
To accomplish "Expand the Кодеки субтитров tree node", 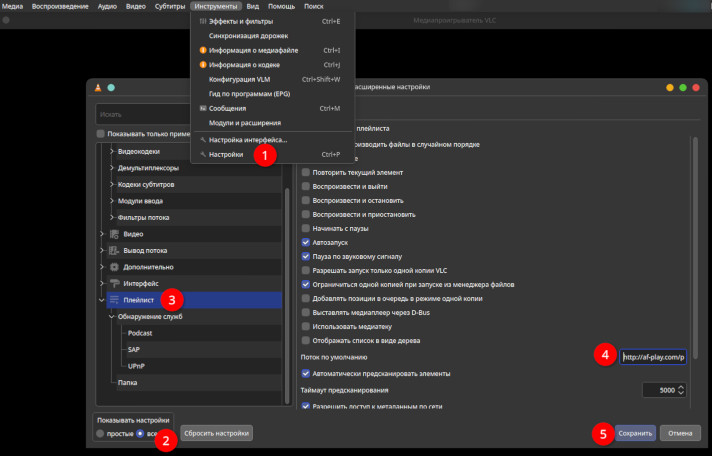I will (x=110, y=184).
